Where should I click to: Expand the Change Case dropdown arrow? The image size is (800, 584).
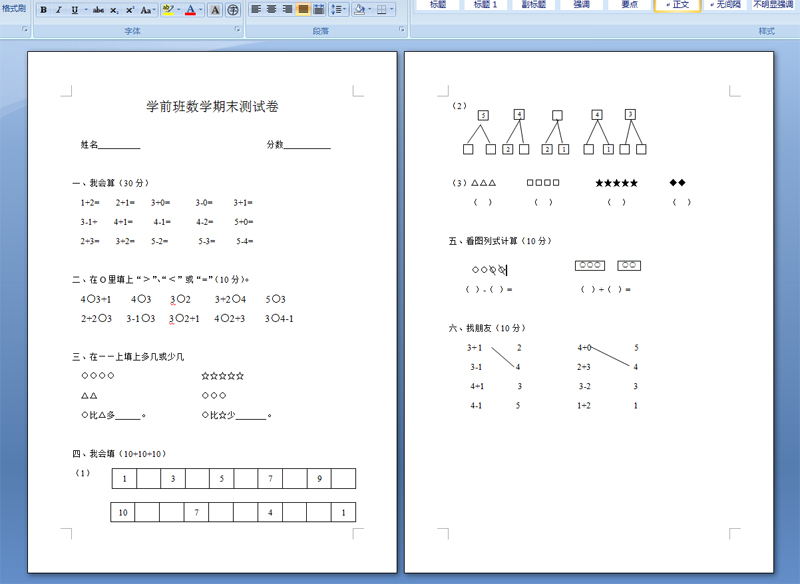pyautogui.click(x=154, y=10)
